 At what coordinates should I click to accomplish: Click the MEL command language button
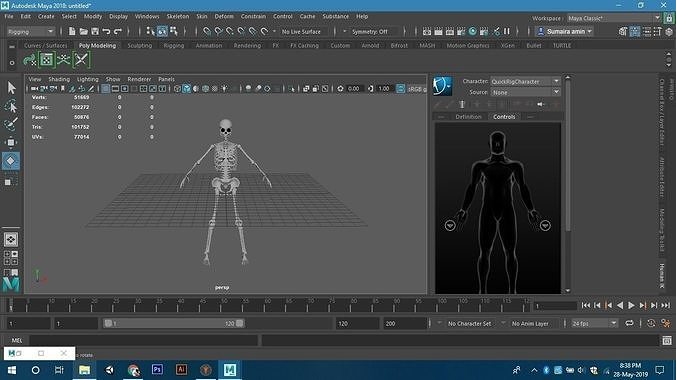tap(17, 340)
